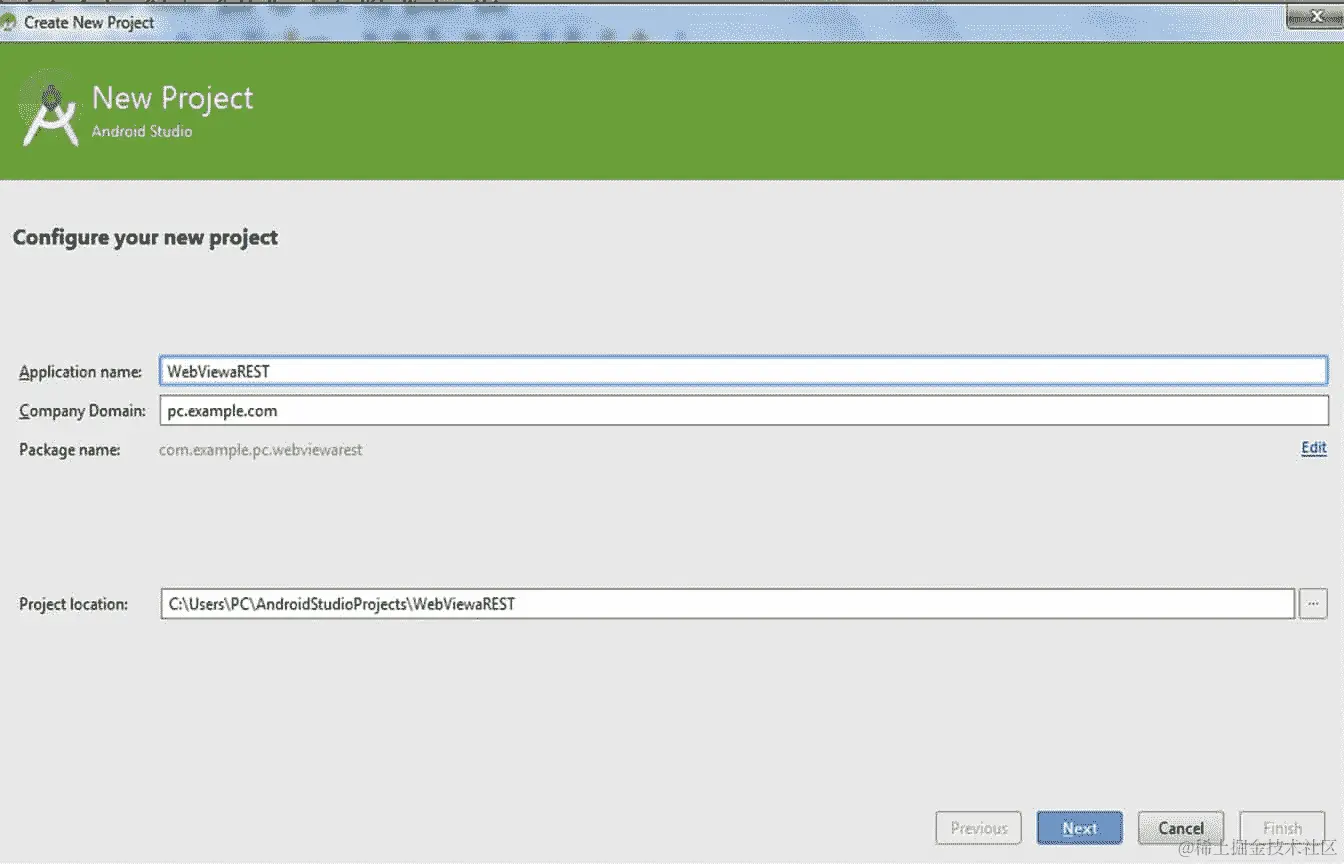Click the disabled Finish button
This screenshot has height=864, width=1344.
coord(1282,827)
